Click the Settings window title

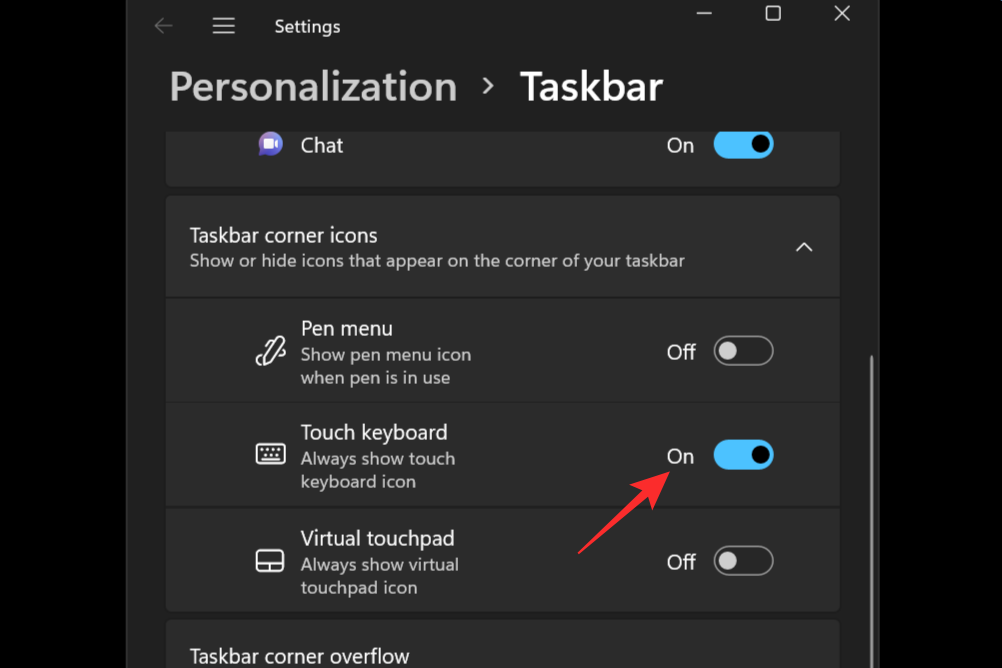tap(307, 26)
